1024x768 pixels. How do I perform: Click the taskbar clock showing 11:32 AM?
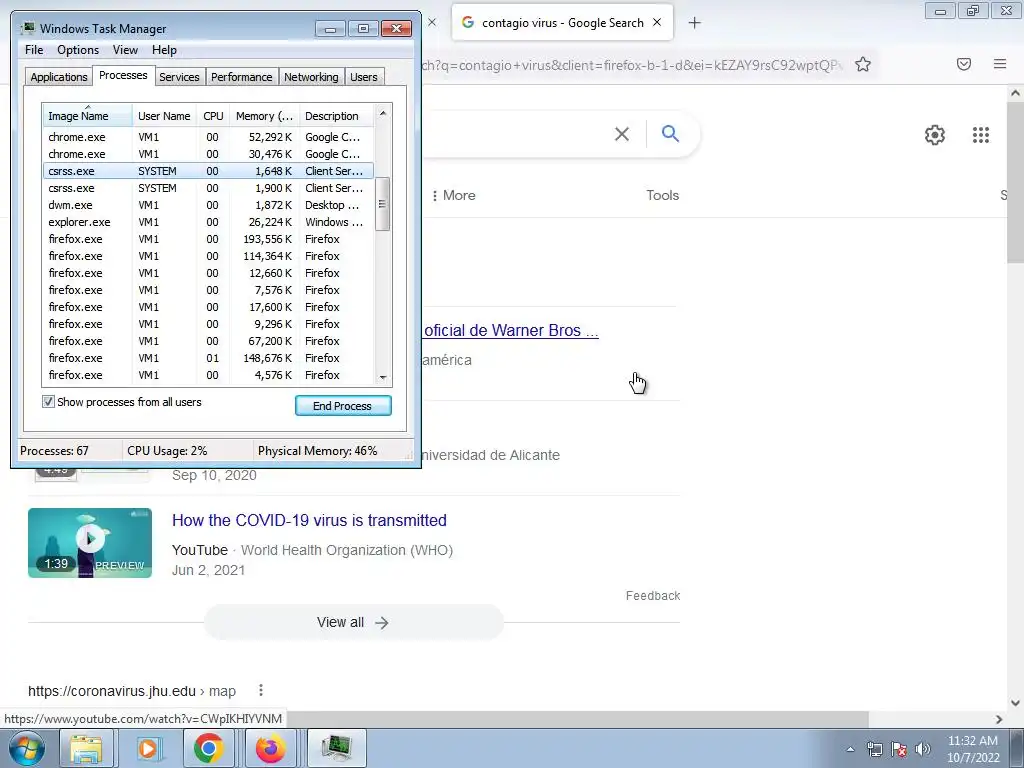click(x=972, y=749)
